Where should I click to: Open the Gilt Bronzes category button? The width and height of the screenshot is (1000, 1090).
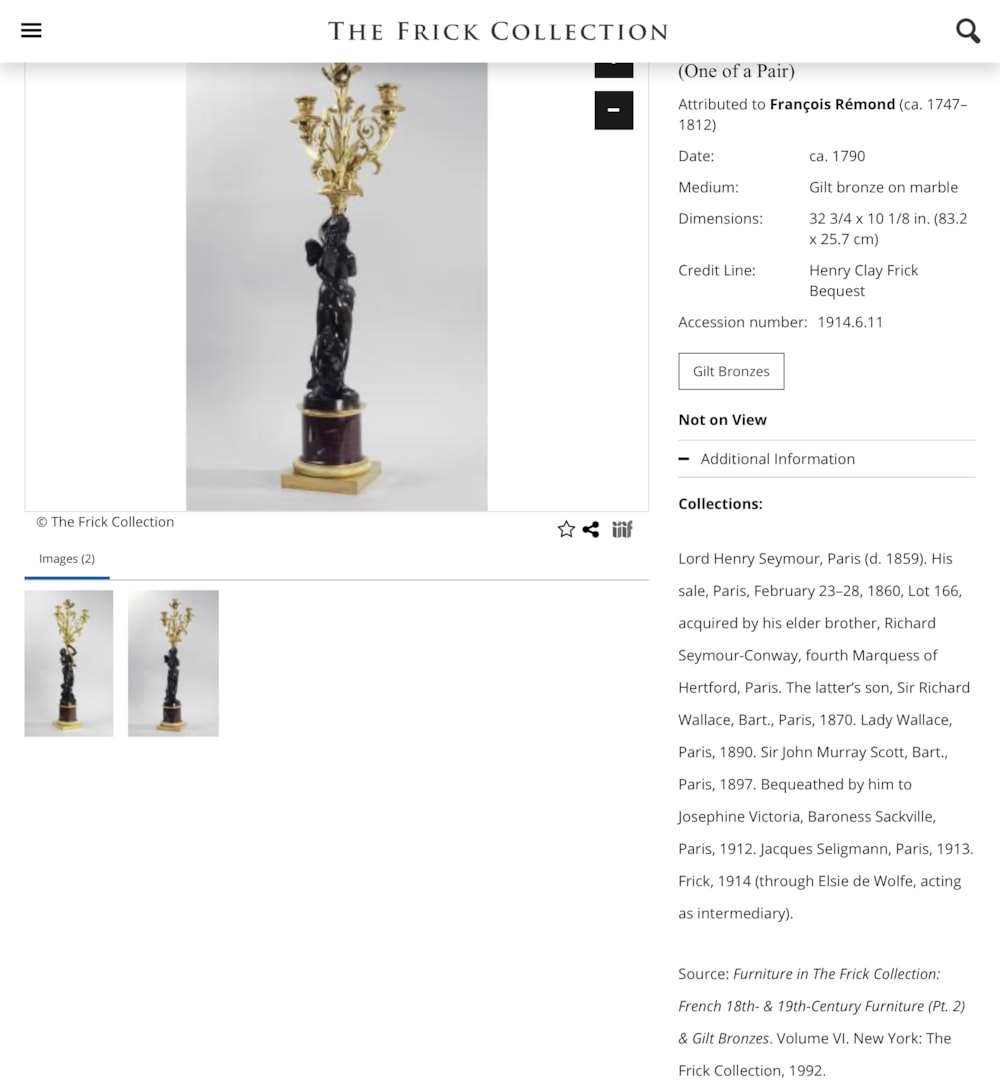(731, 371)
